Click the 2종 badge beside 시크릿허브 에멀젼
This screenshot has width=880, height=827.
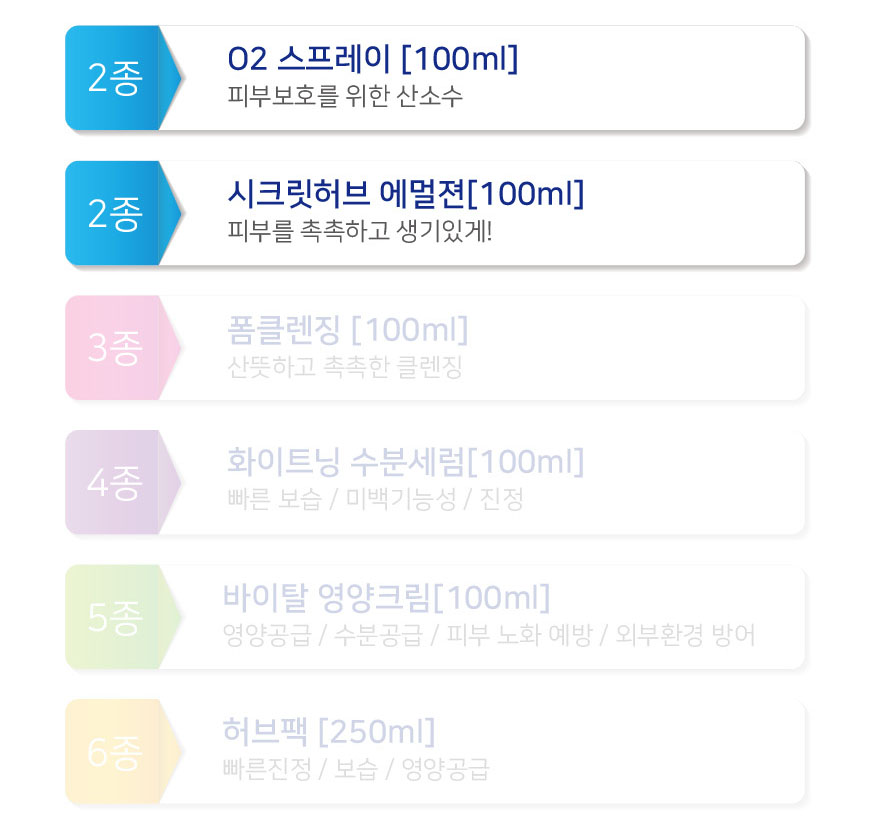coord(115,214)
